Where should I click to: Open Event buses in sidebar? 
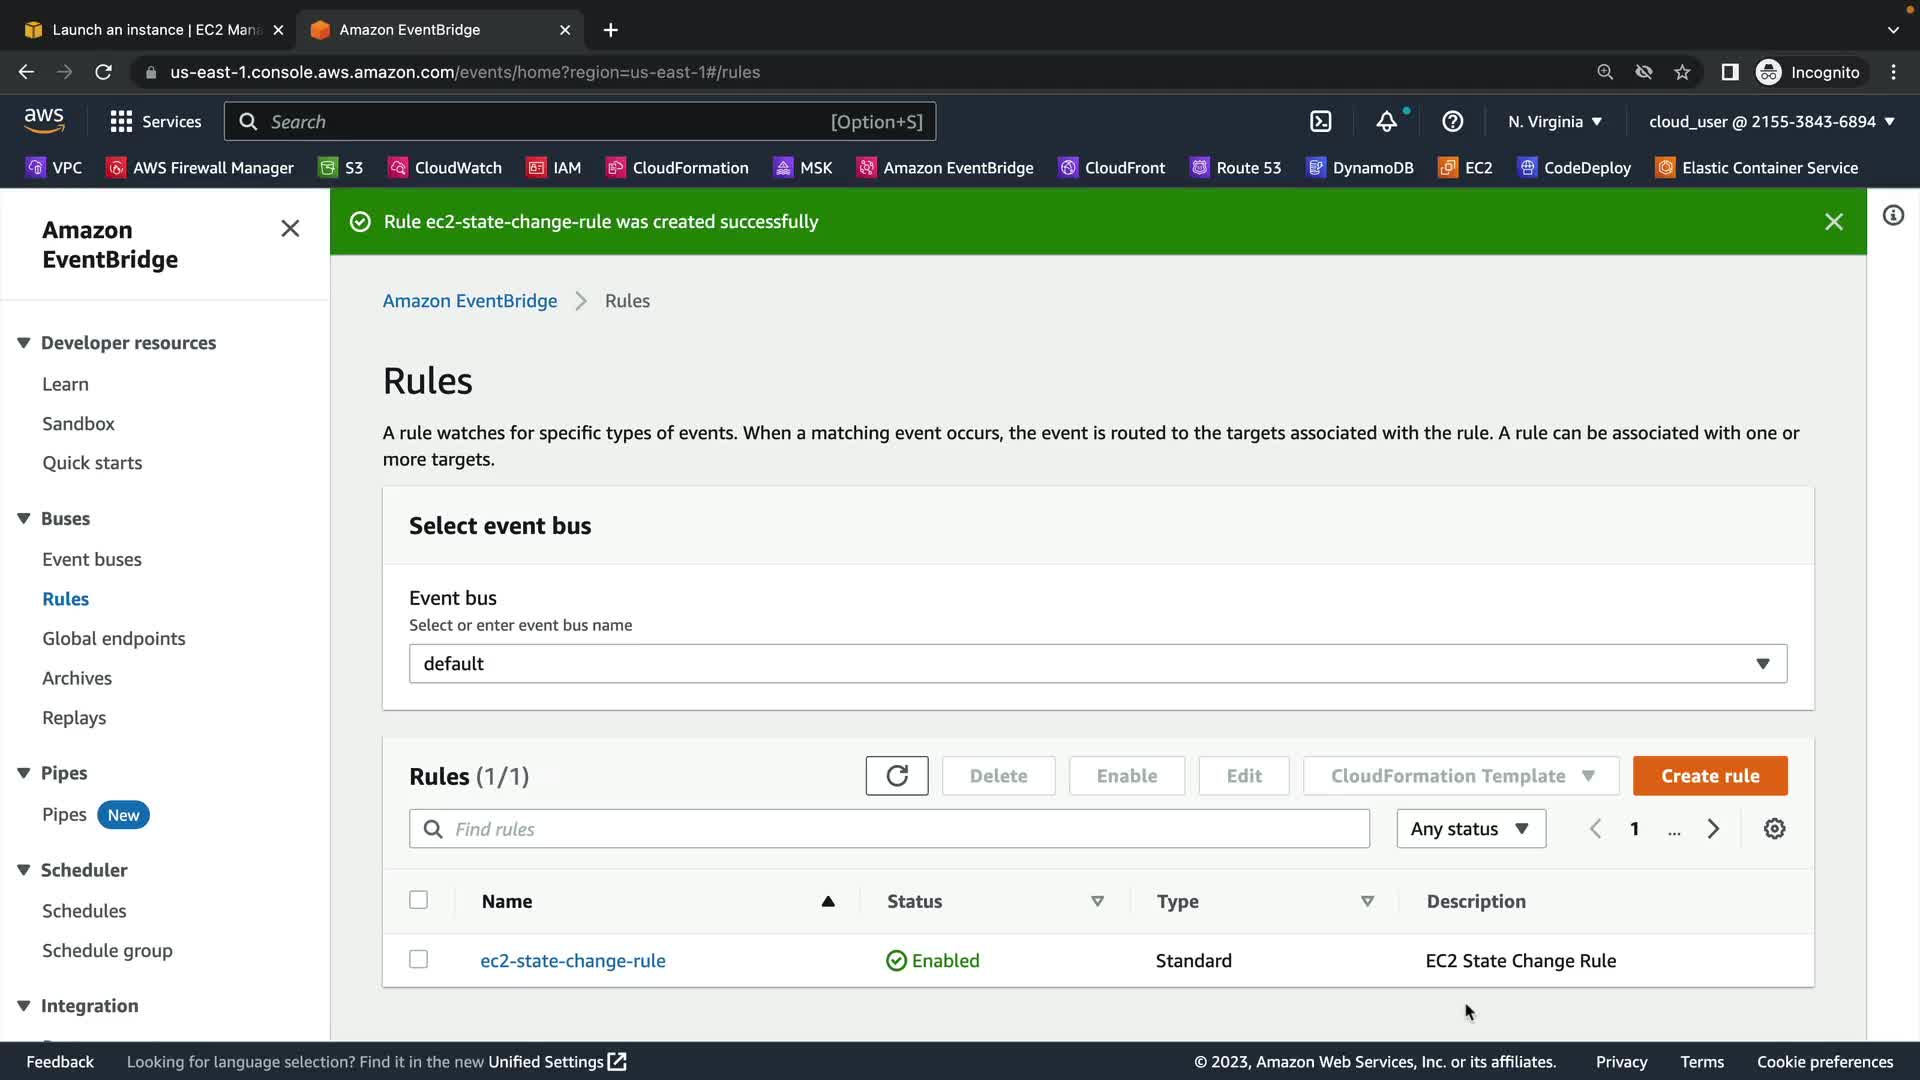click(x=92, y=560)
